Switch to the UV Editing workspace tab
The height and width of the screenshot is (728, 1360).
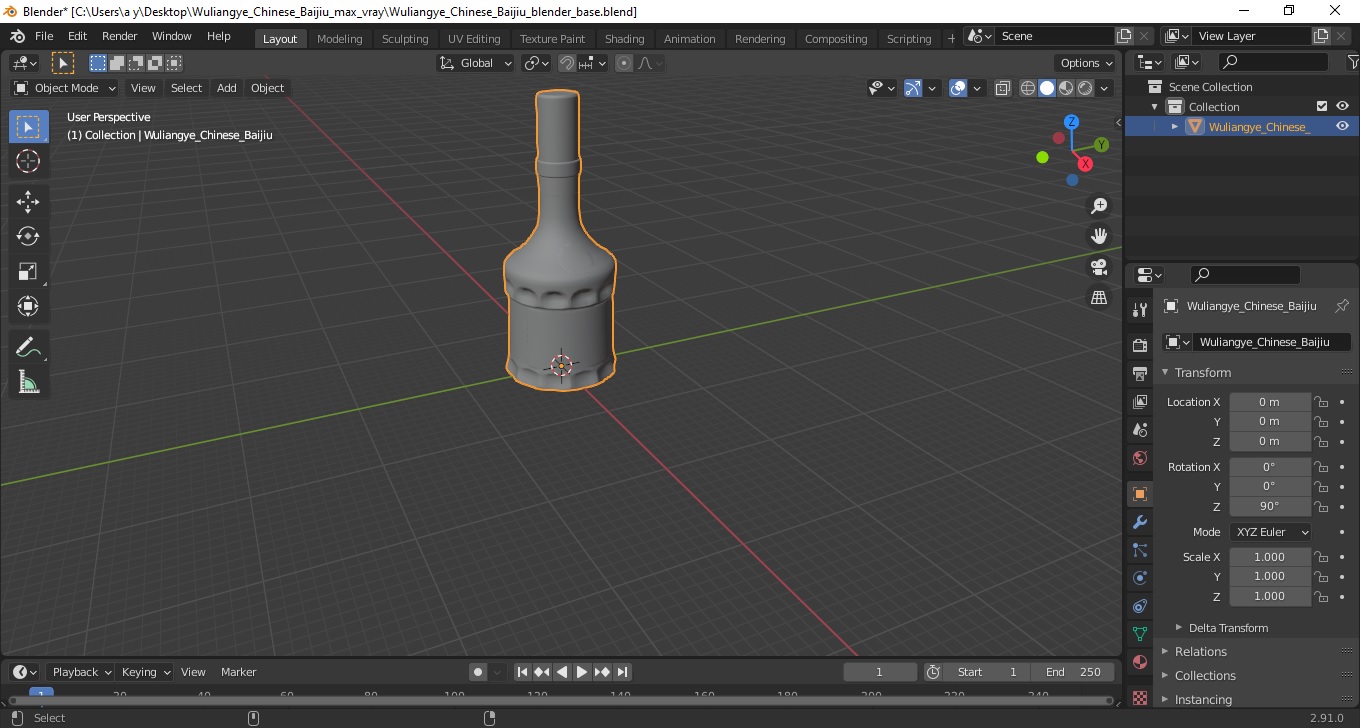coord(474,39)
